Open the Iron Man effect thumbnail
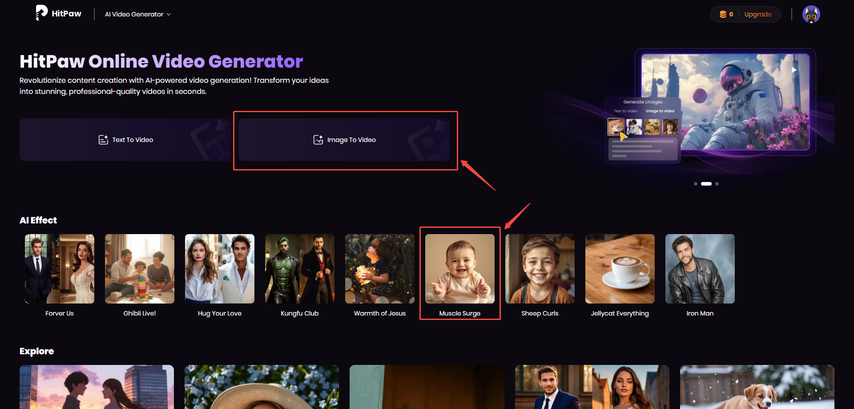Image resolution: width=854 pixels, height=409 pixels. (700, 268)
